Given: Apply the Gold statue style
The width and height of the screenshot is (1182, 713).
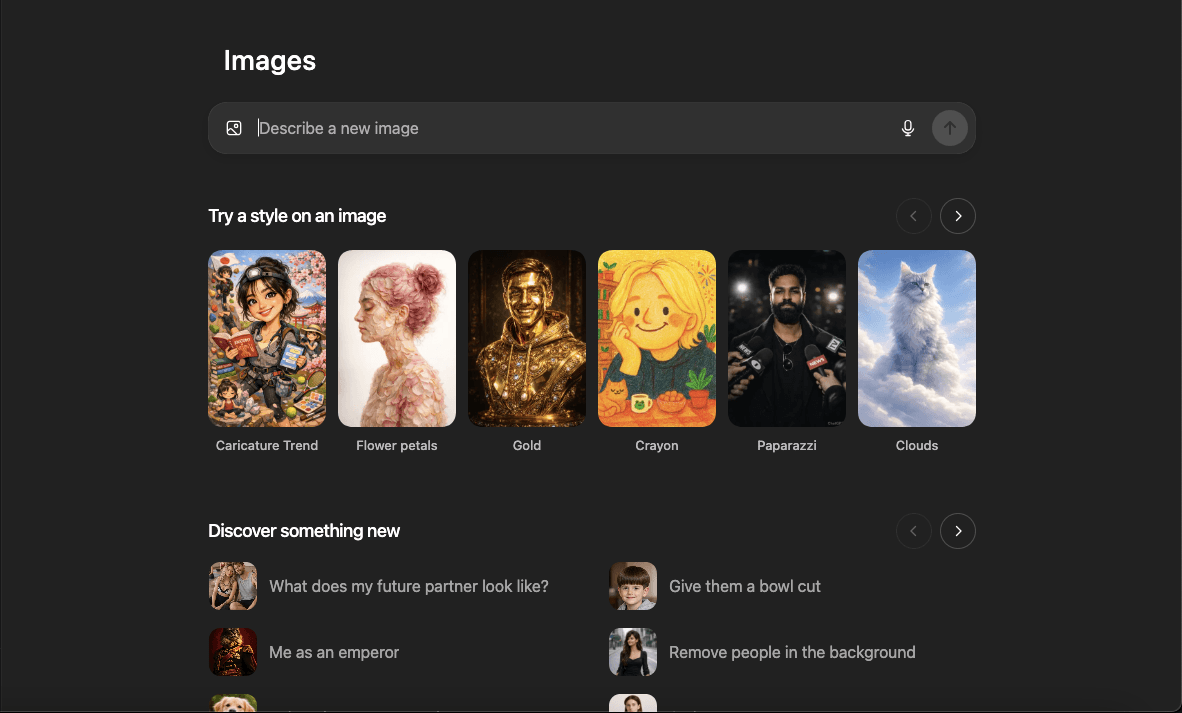Looking at the screenshot, I should 527,338.
